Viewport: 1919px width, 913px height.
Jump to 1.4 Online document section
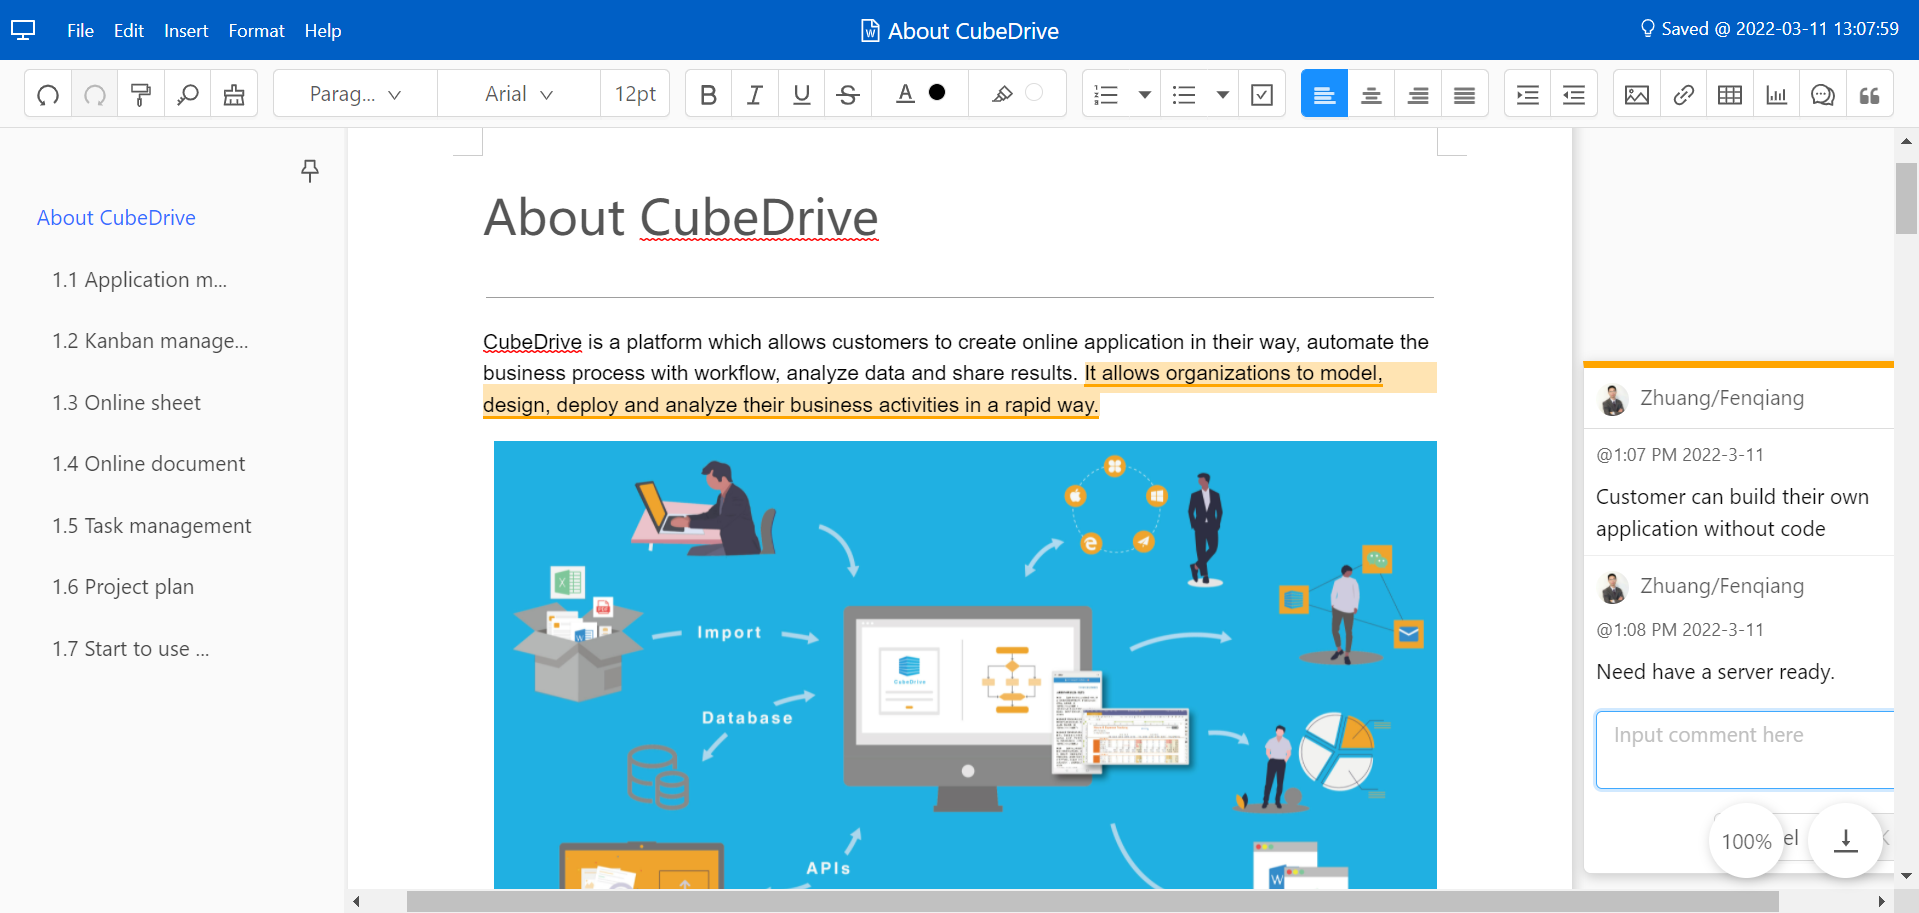point(149,464)
